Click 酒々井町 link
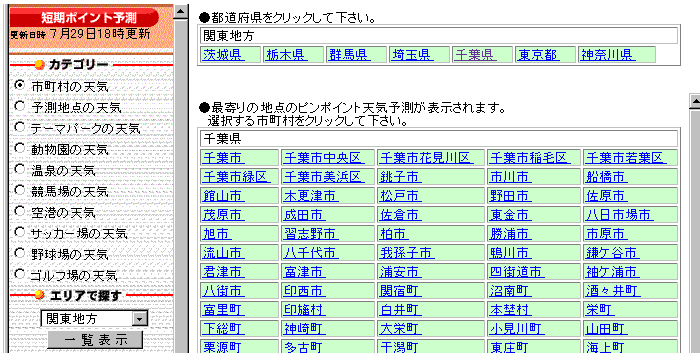The width and height of the screenshot is (700, 360). tap(613, 291)
